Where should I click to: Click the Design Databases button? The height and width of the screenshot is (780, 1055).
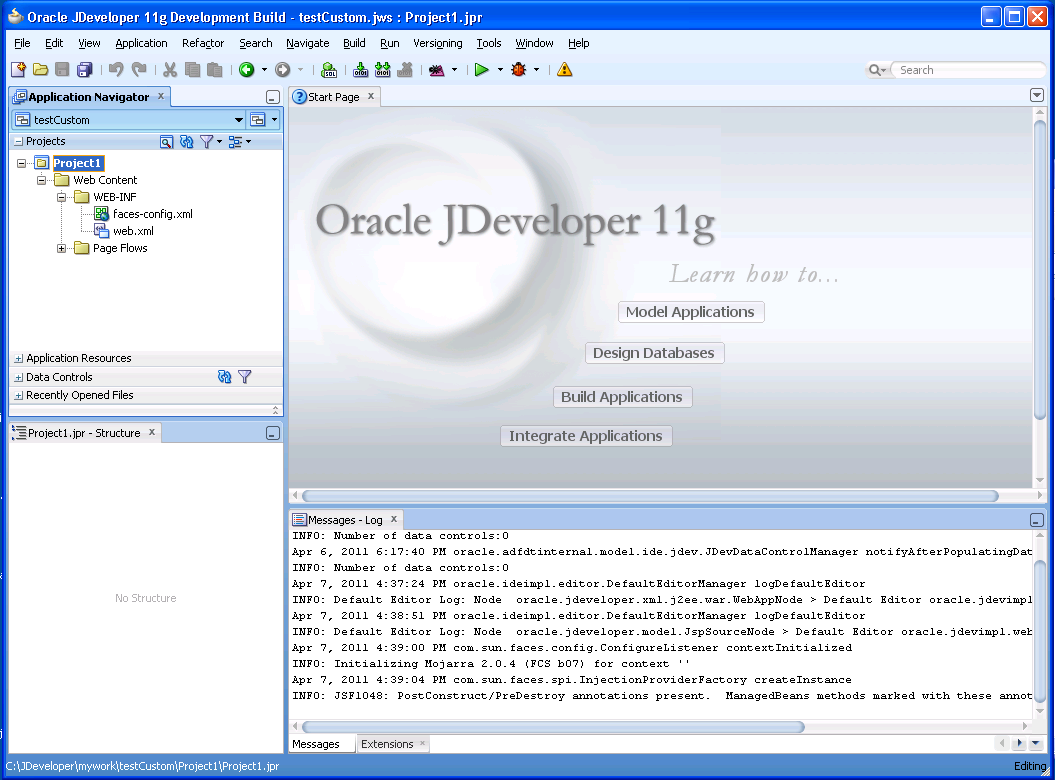tap(653, 353)
